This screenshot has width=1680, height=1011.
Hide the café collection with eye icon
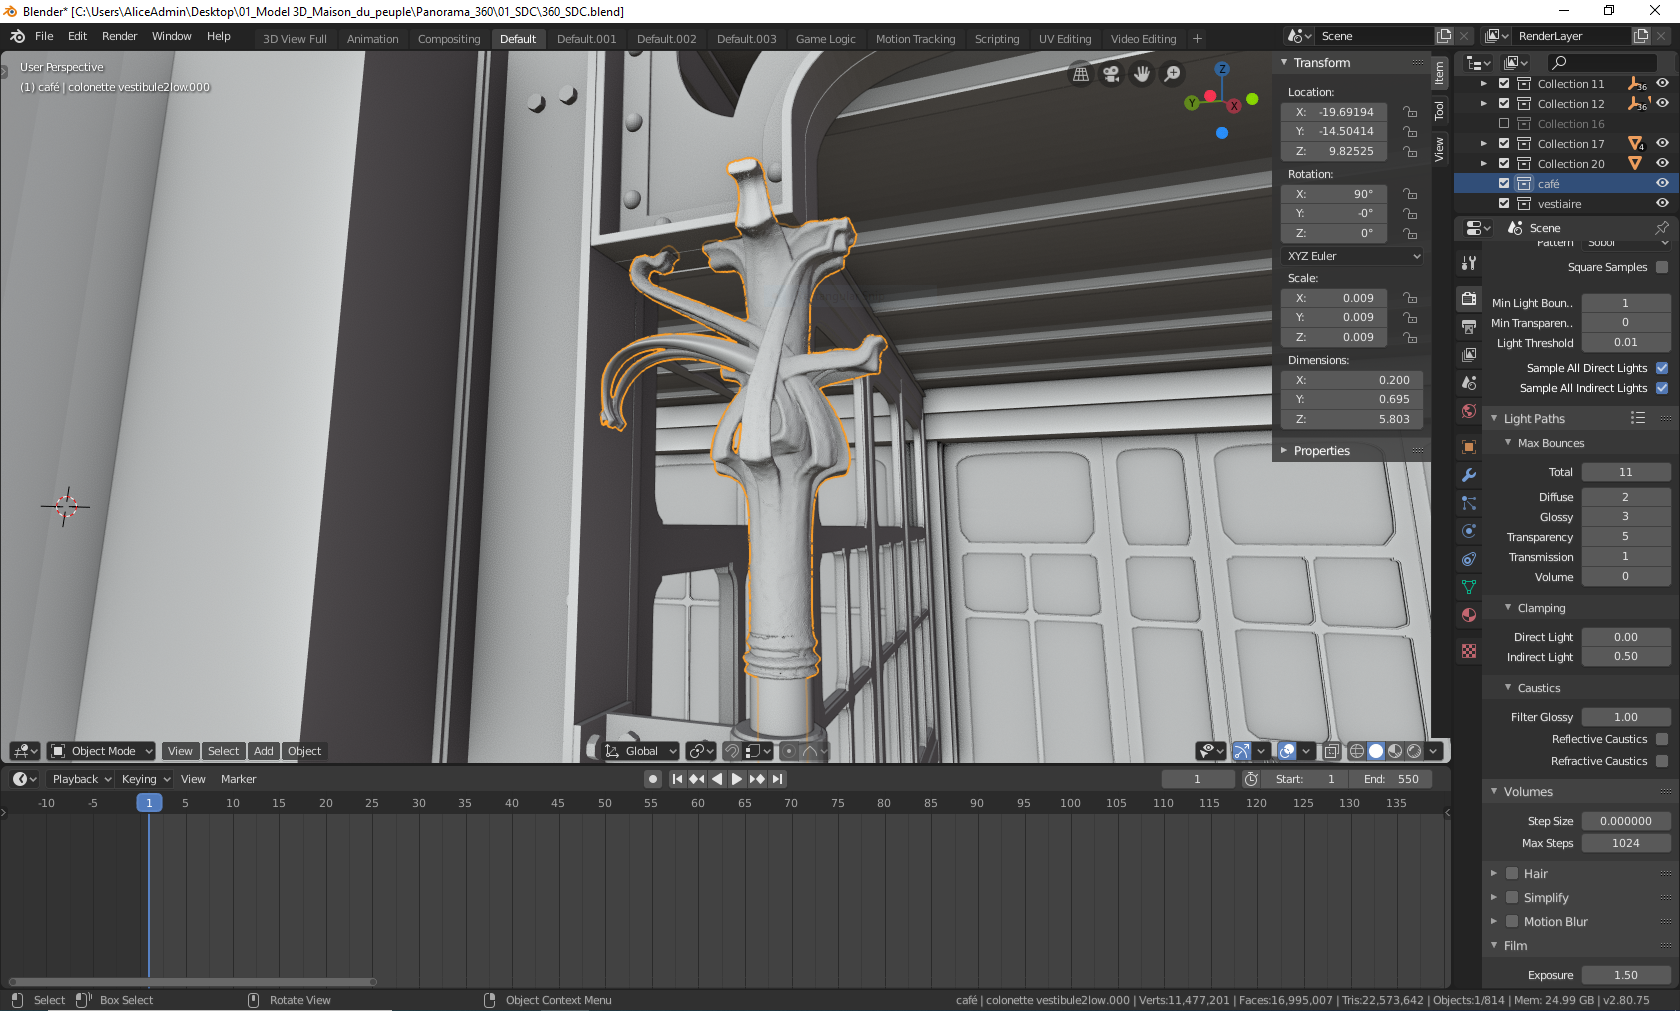(x=1662, y=183)
